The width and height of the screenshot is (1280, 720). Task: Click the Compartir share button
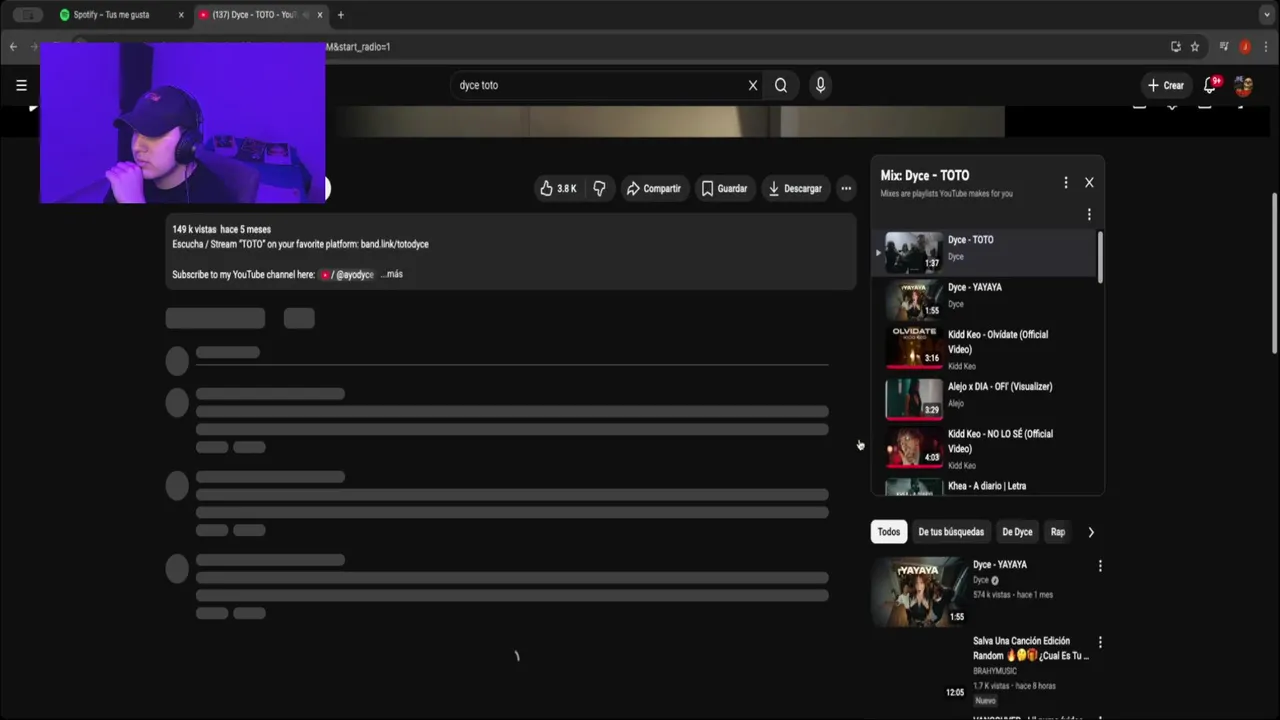654,188
